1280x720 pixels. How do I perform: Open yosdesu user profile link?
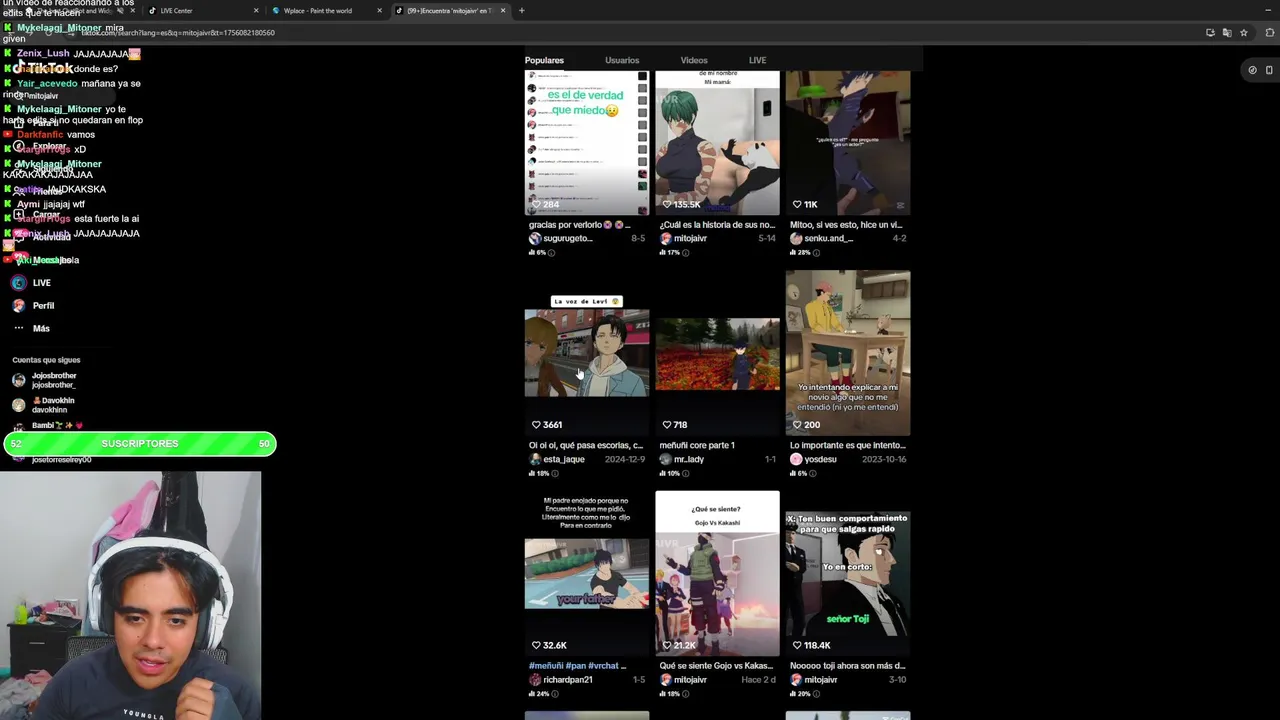pos(820,460)
